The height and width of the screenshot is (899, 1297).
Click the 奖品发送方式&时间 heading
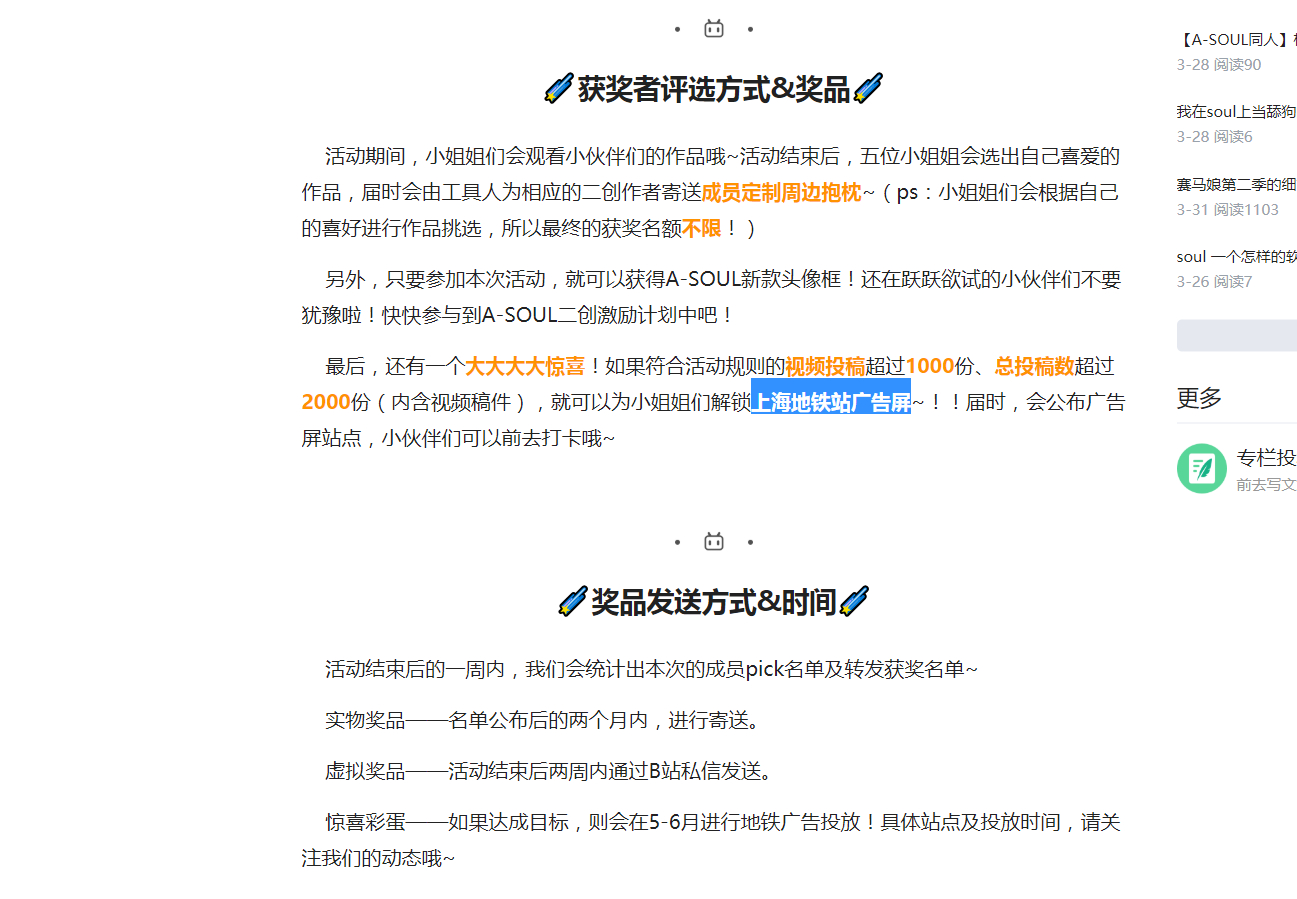(x=714, y=602)
